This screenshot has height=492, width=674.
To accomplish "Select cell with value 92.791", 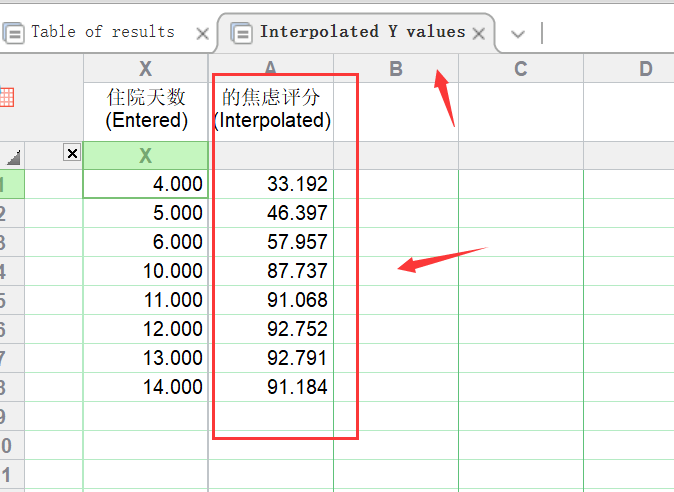I will tap(271, 358).
